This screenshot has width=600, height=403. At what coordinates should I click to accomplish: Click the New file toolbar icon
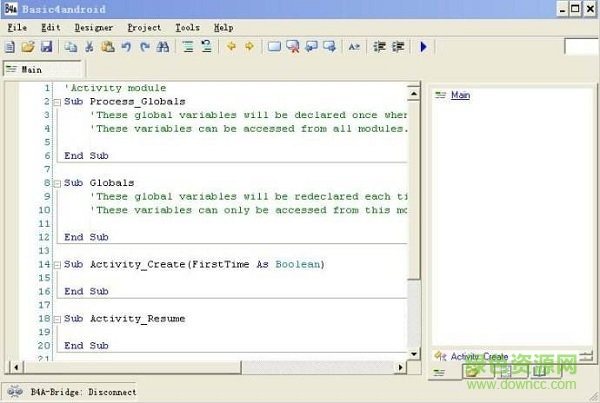click(10, 47)
